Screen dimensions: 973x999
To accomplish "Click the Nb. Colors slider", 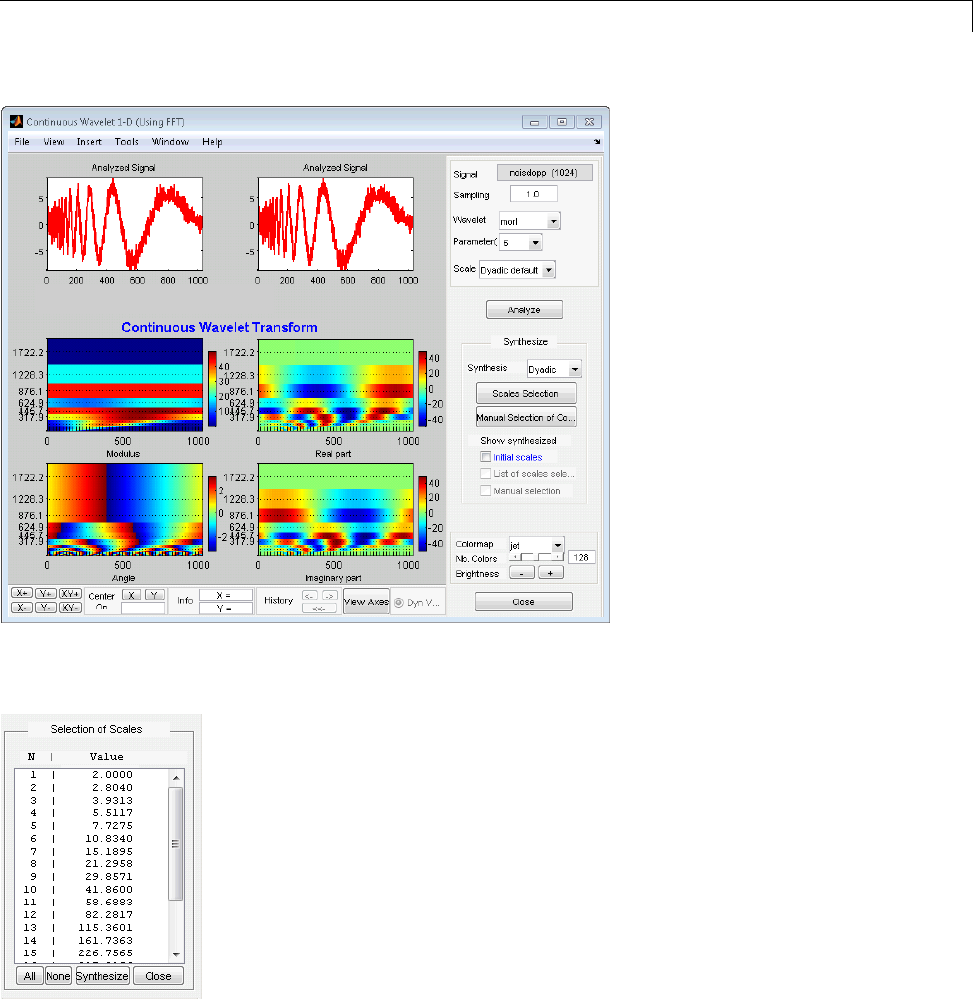I will tap(537, 557).
